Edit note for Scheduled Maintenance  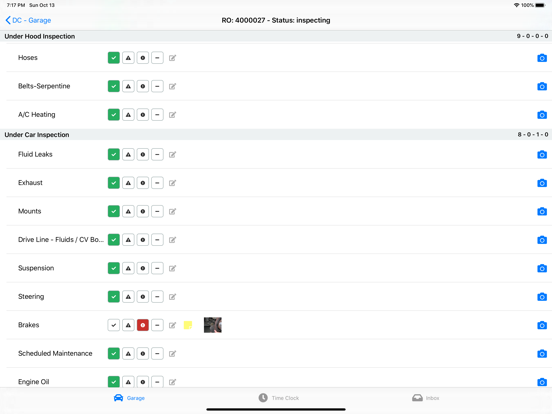click(172, 353)
